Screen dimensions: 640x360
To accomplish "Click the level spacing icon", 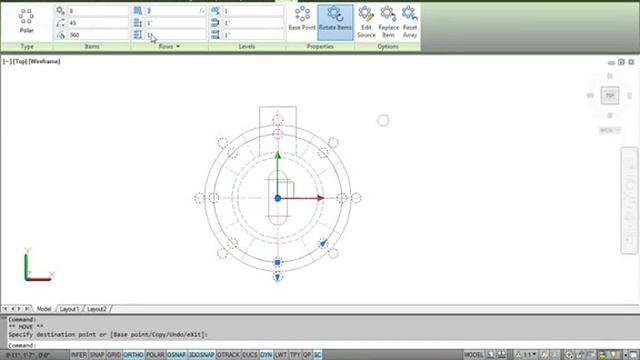I will tap(216, 23).
